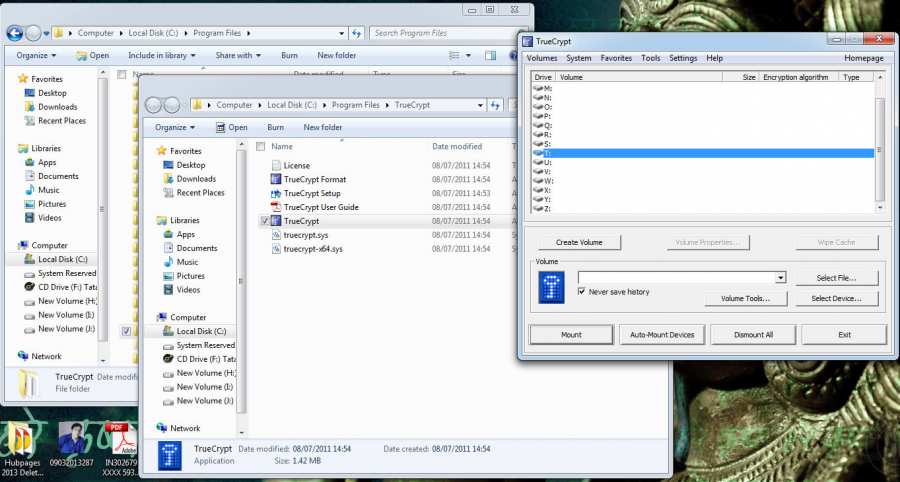This screenshot has width=900, height=482.
Task: Click the truecrypt.sys file icon
Action: pyautogui.click(x=276, y=235)
